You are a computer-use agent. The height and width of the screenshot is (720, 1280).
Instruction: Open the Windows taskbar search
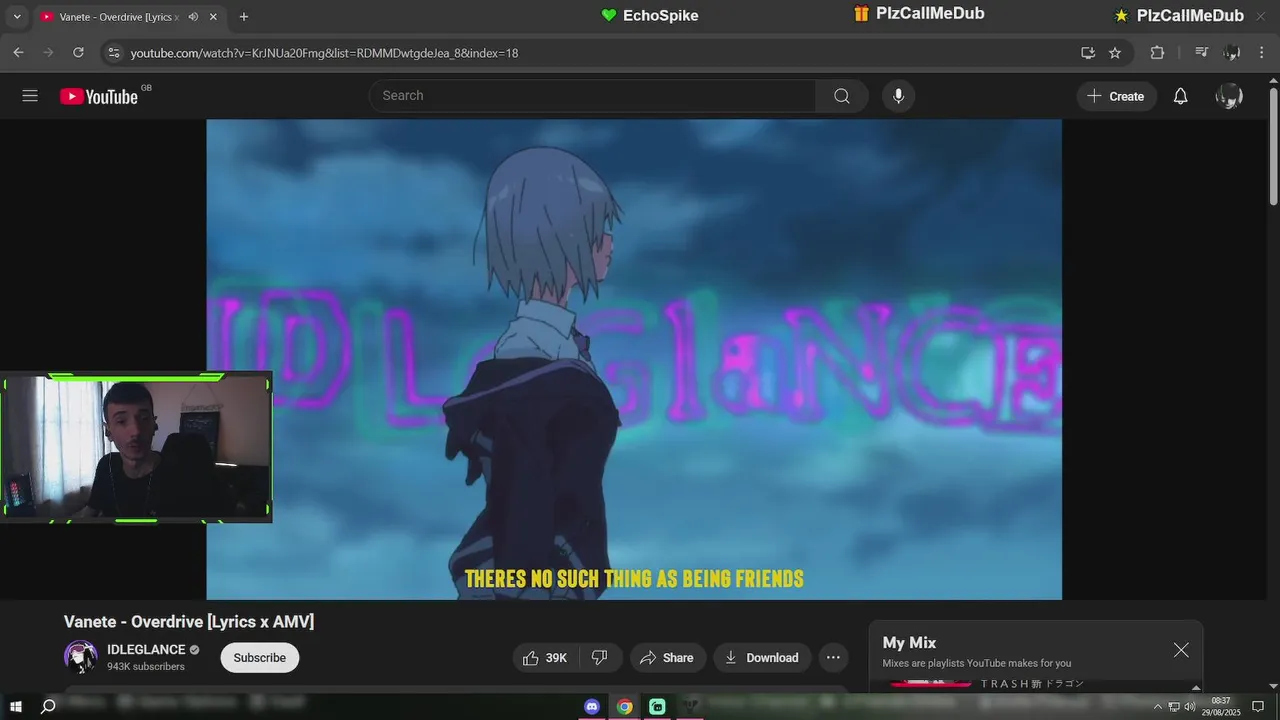tap(48, 707)
